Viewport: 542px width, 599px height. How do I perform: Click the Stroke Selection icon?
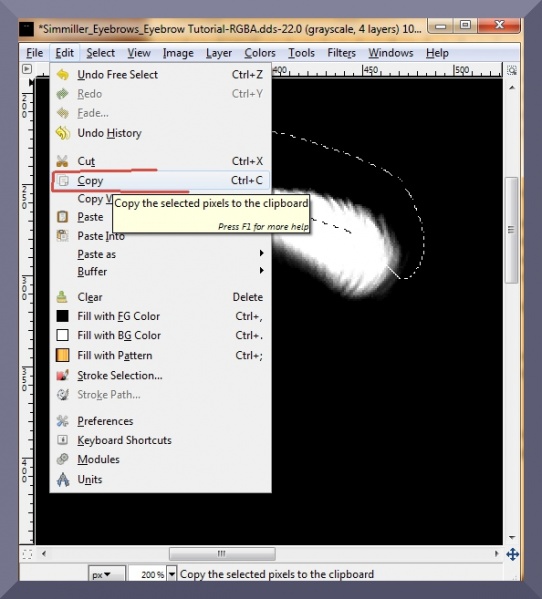(62, 376)
